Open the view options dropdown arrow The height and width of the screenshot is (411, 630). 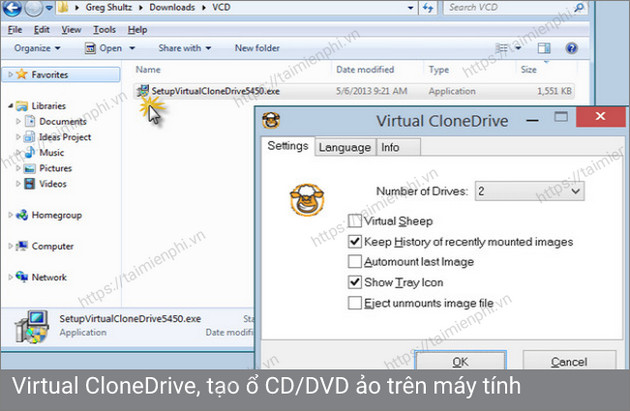(x=518, y=48)
